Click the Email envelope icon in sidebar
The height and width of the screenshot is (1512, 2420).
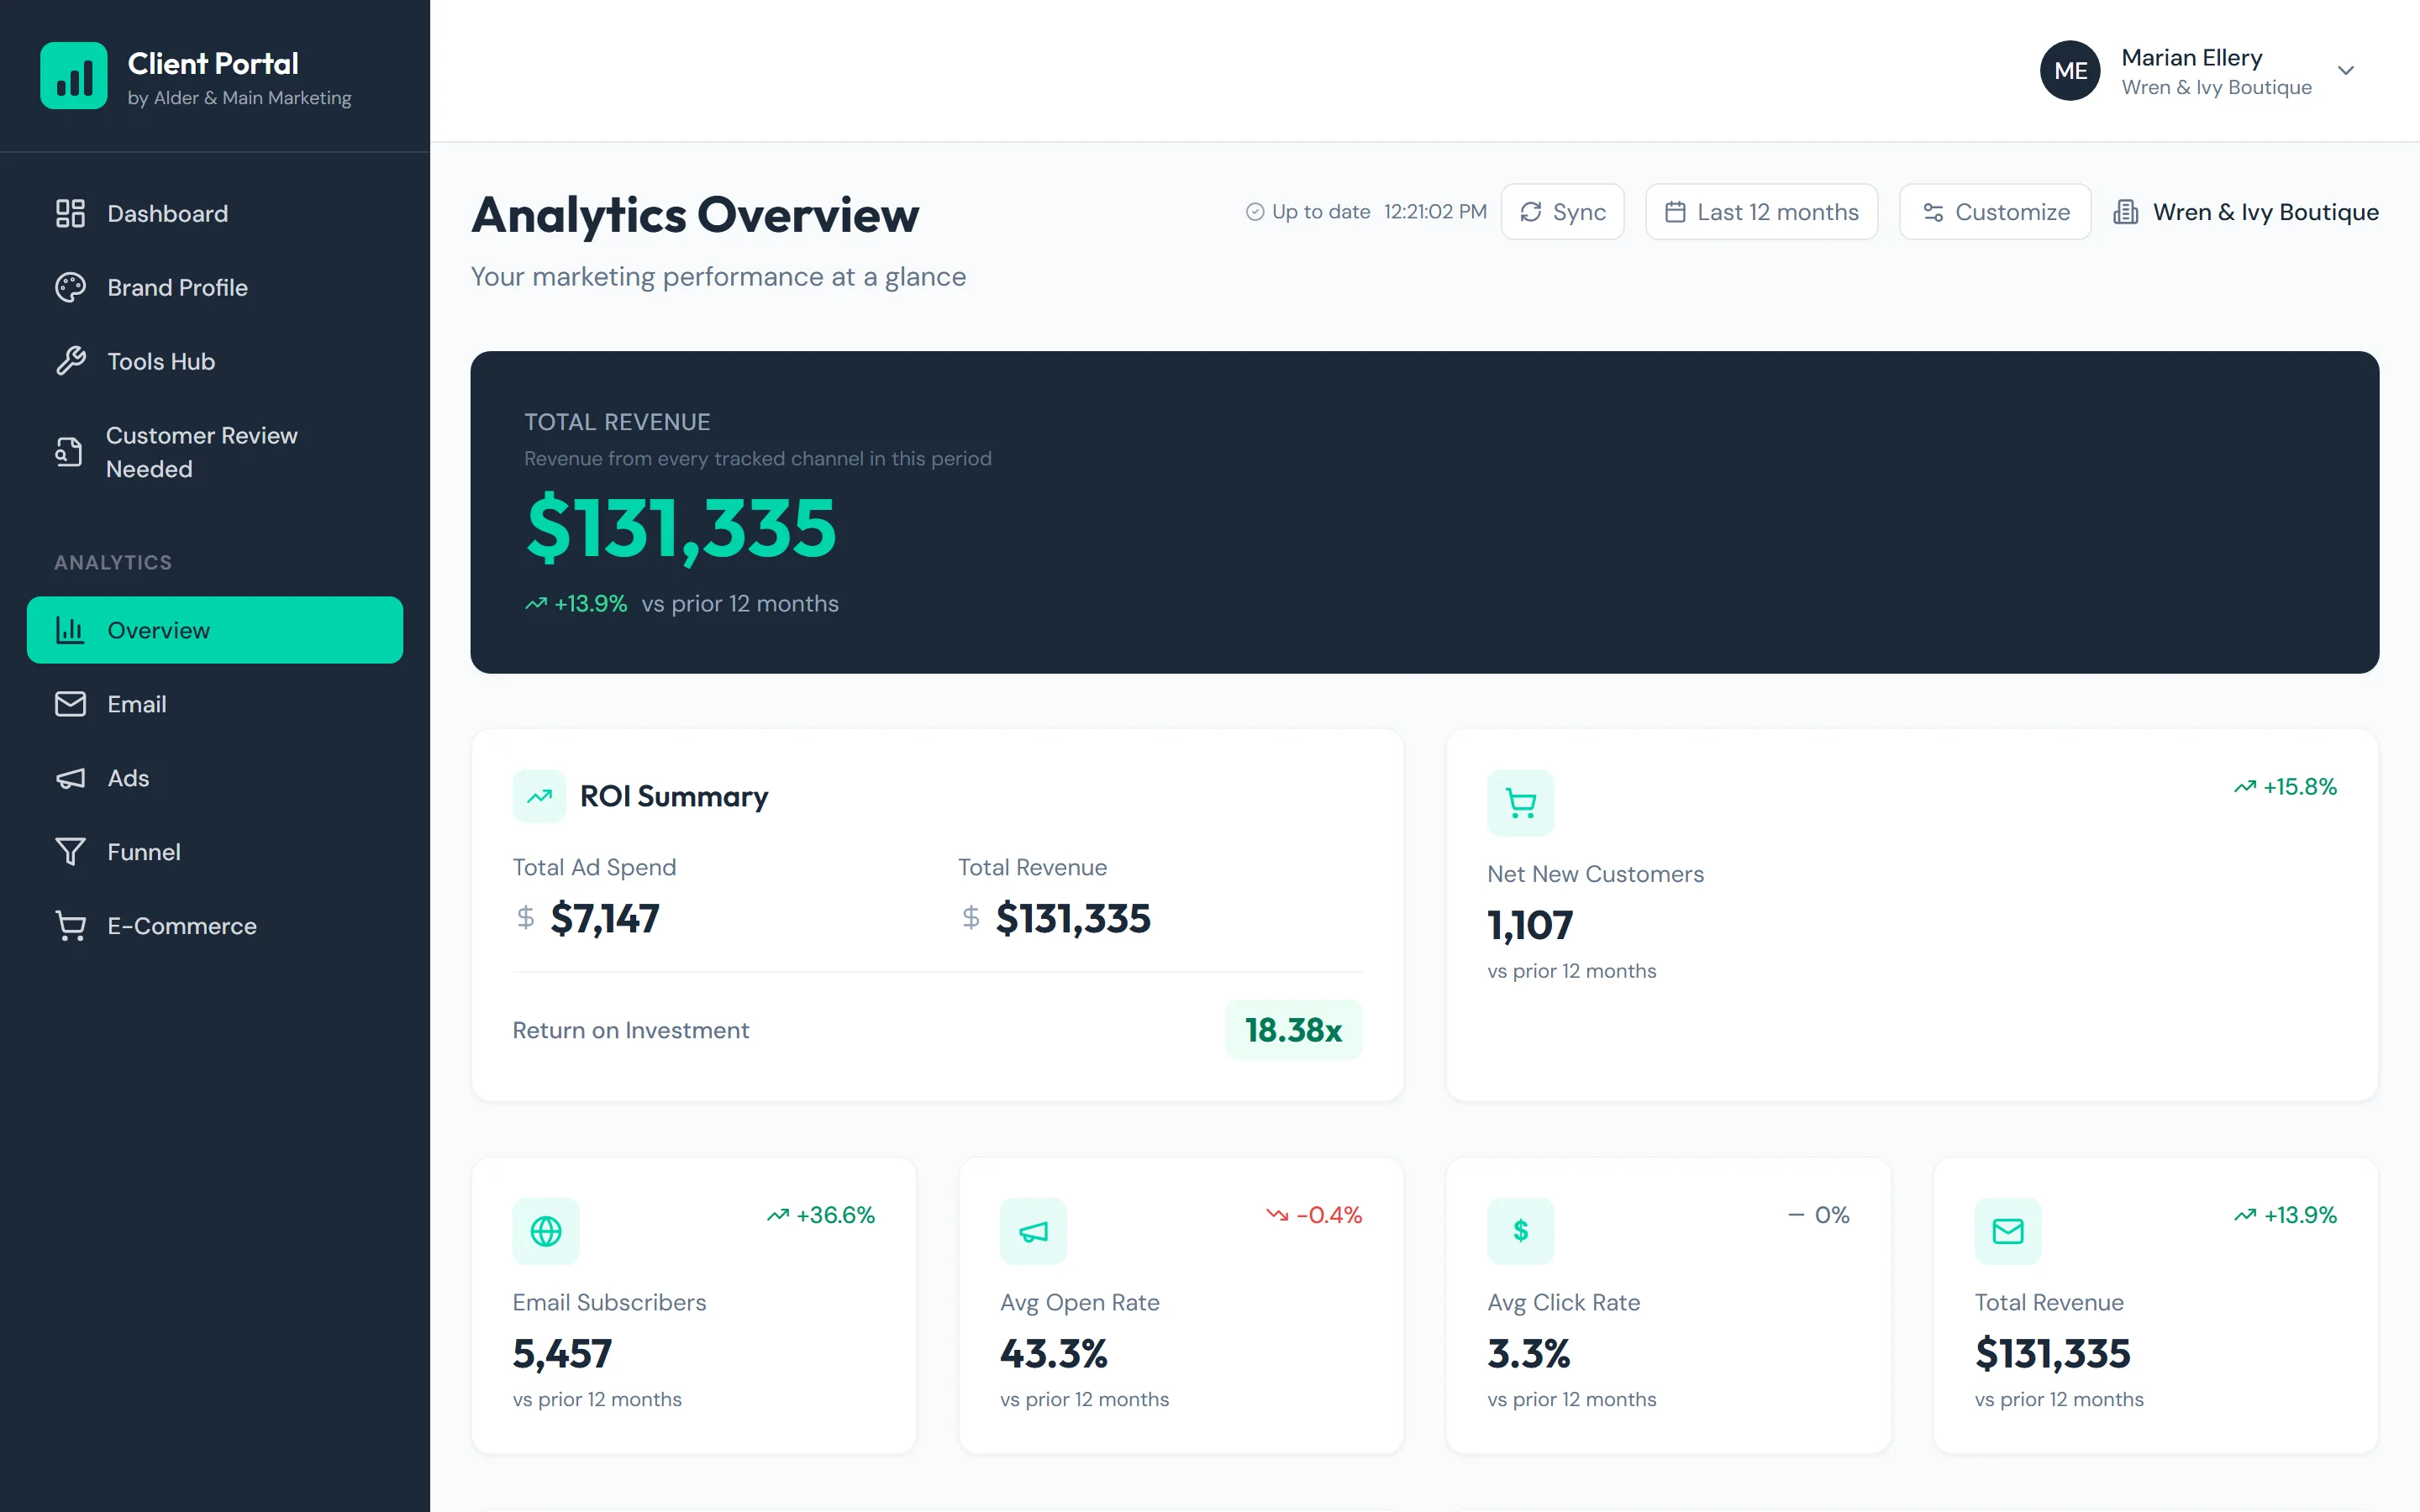pyautogui.click(x=70, y=704)
